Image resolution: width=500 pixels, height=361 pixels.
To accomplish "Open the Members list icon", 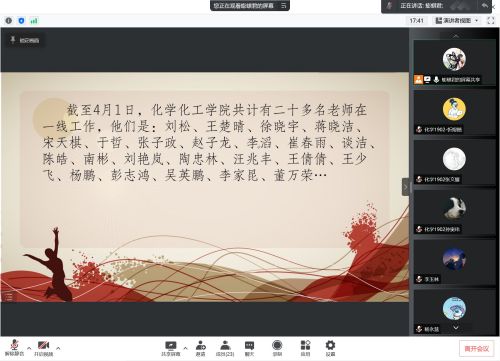I will click(x=225, y=348).
